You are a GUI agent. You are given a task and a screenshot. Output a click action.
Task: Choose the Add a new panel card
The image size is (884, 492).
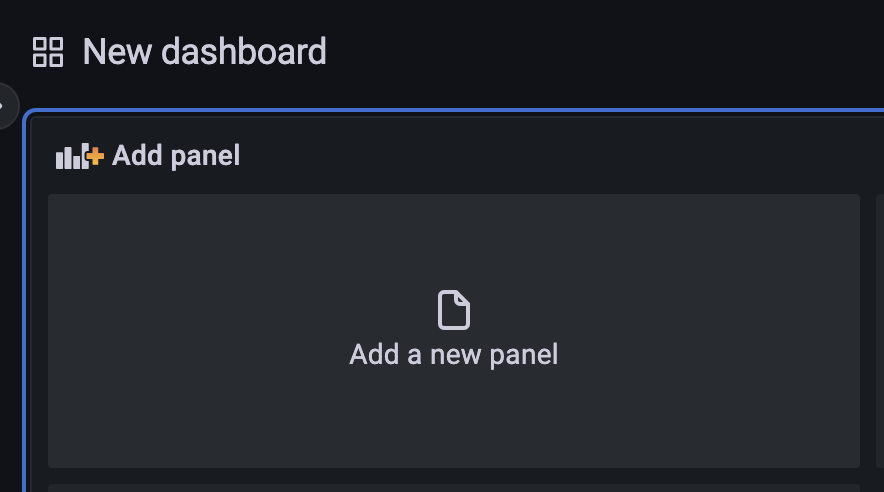pyautogui.click(x=454, y=331)
